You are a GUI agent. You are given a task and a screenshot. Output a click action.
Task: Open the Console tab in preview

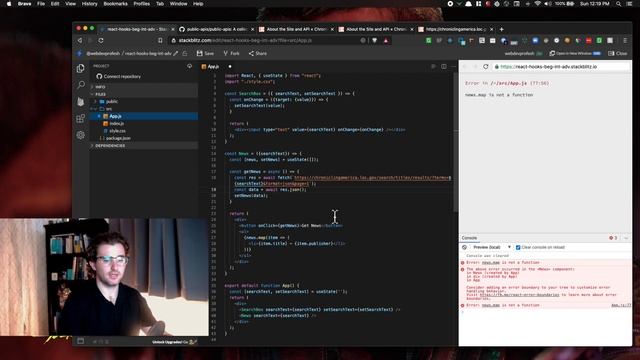(x=469, y=238)
